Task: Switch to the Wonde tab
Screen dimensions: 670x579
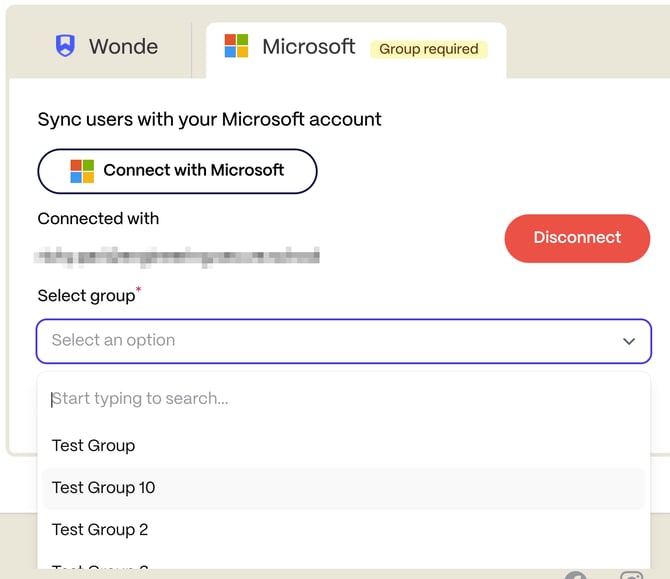Action: (x=107, y=47)
